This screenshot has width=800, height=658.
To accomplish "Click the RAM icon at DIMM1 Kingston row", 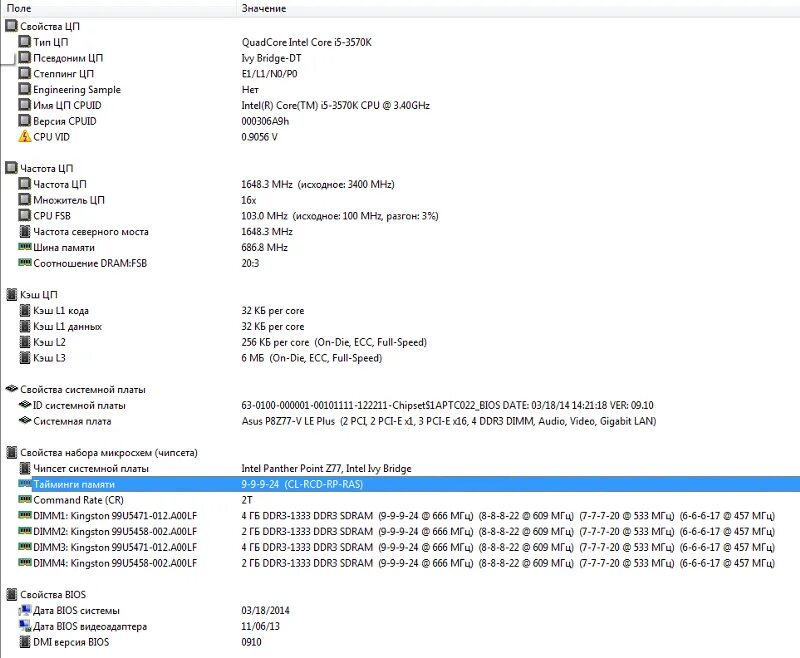I will pos(24,515).
